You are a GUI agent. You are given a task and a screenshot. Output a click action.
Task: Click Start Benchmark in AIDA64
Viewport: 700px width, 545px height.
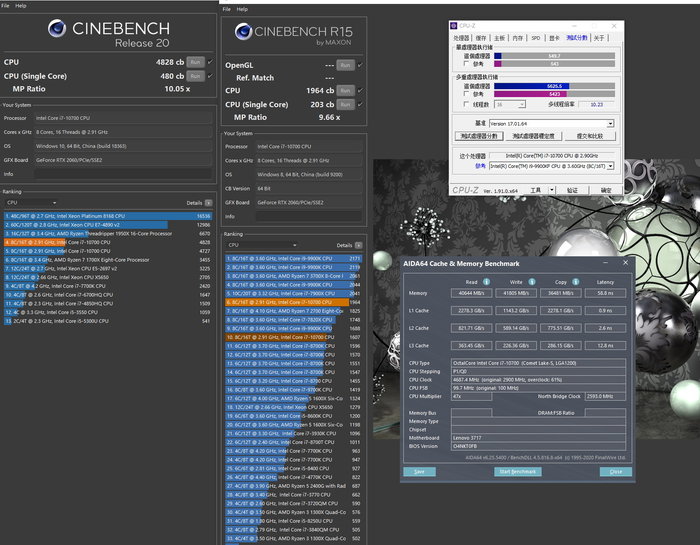click(x=517, y=472)
